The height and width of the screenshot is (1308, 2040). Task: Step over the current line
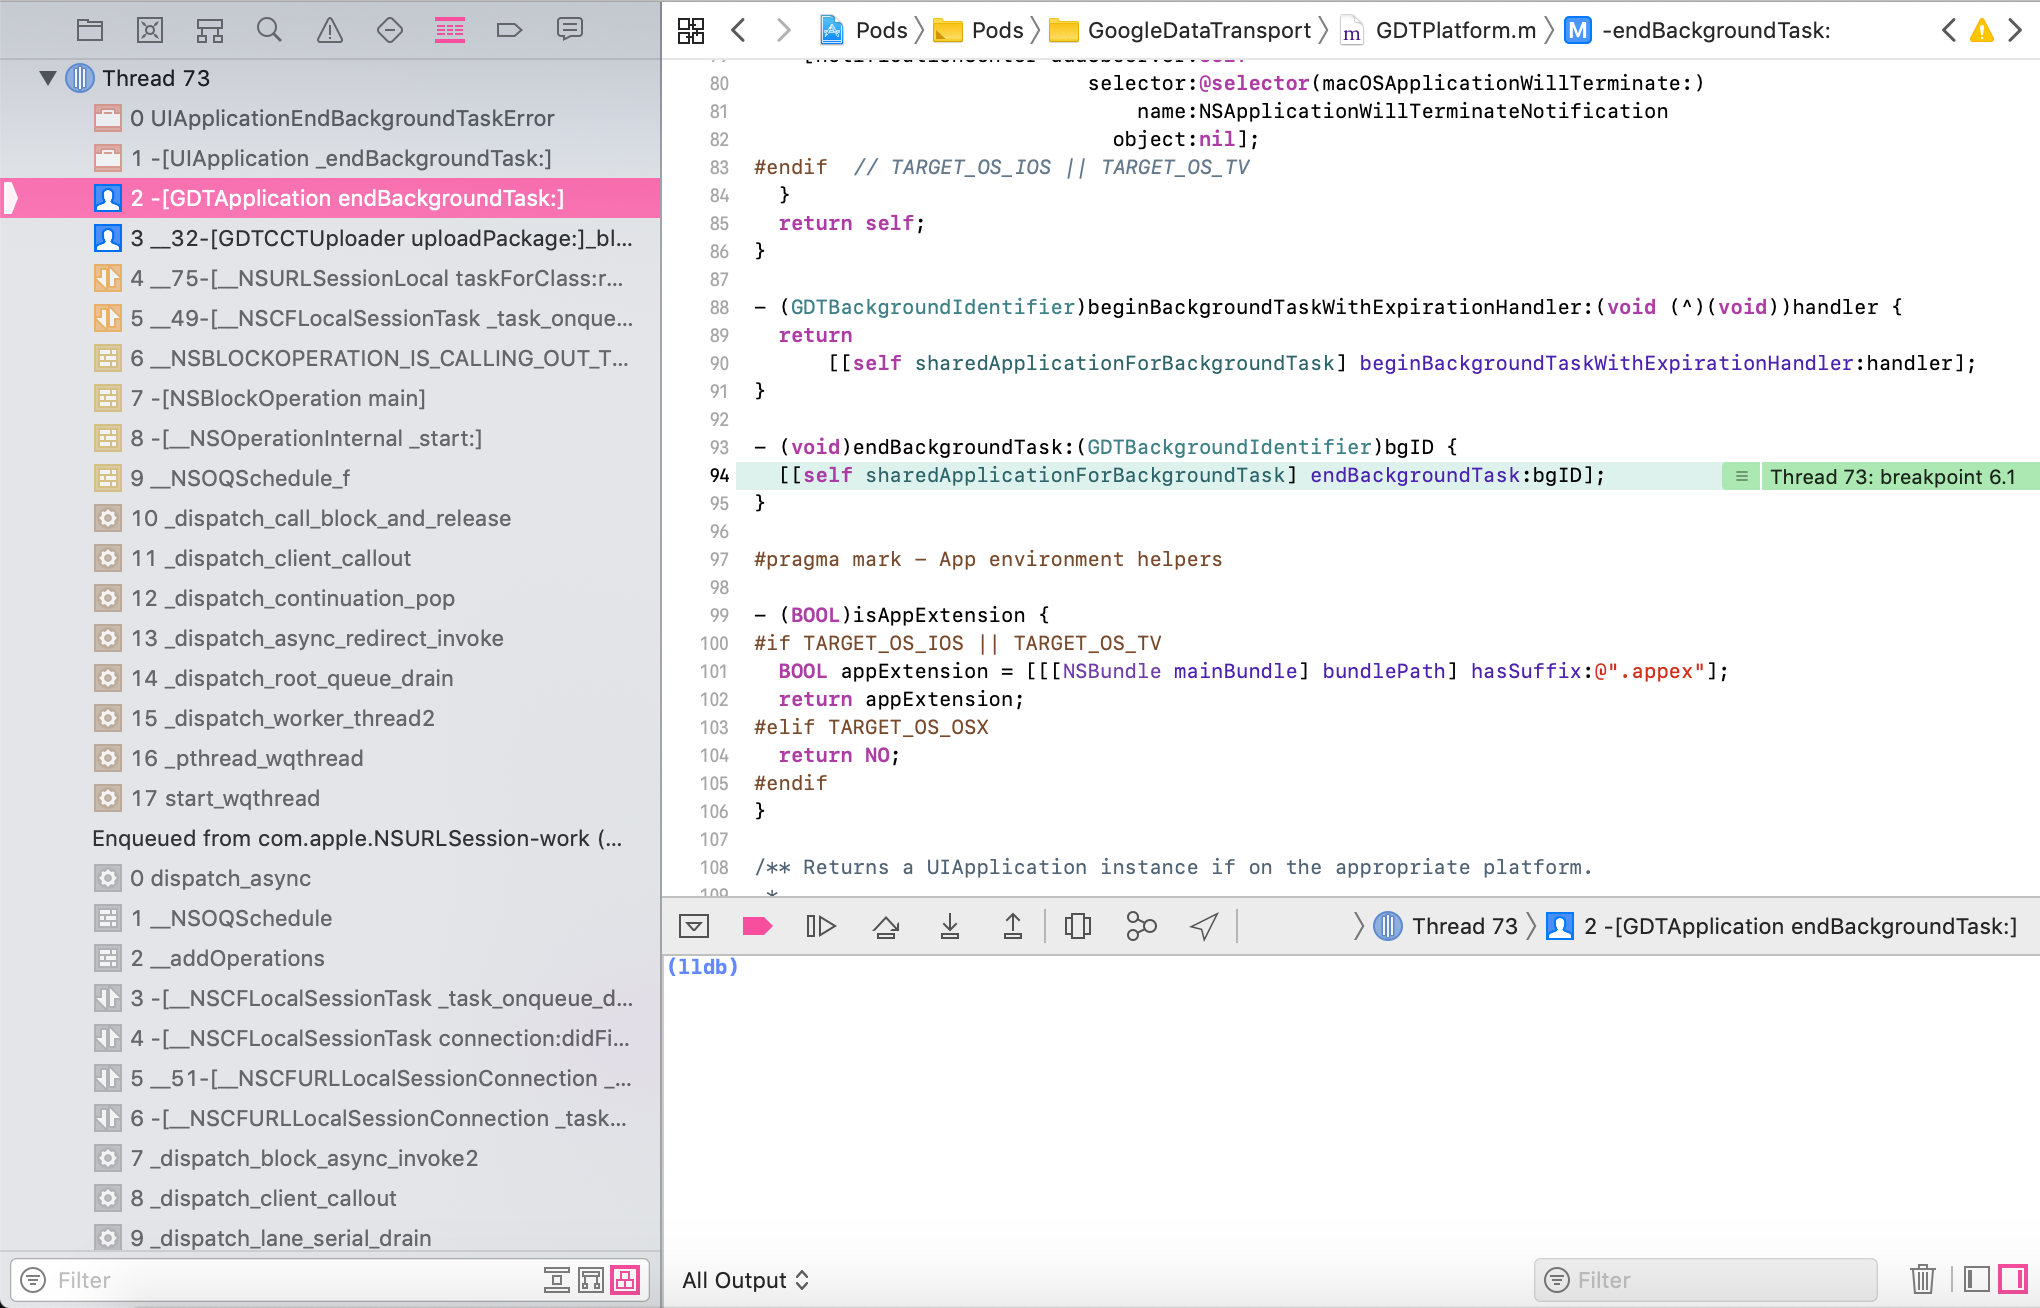click(x=886, y=926)
